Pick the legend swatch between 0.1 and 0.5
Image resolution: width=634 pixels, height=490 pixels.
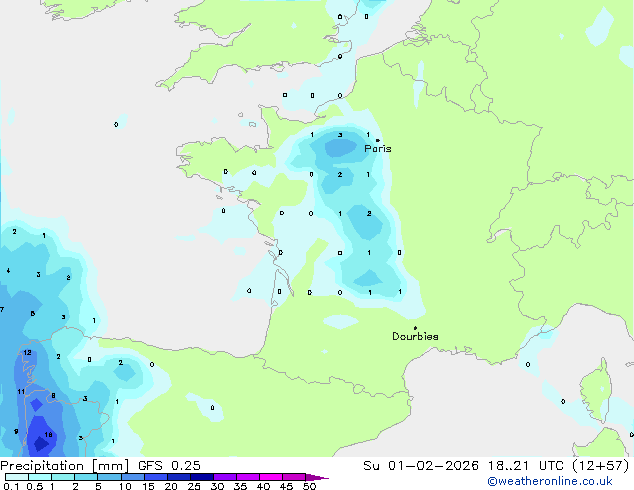[x=17, y=477]
